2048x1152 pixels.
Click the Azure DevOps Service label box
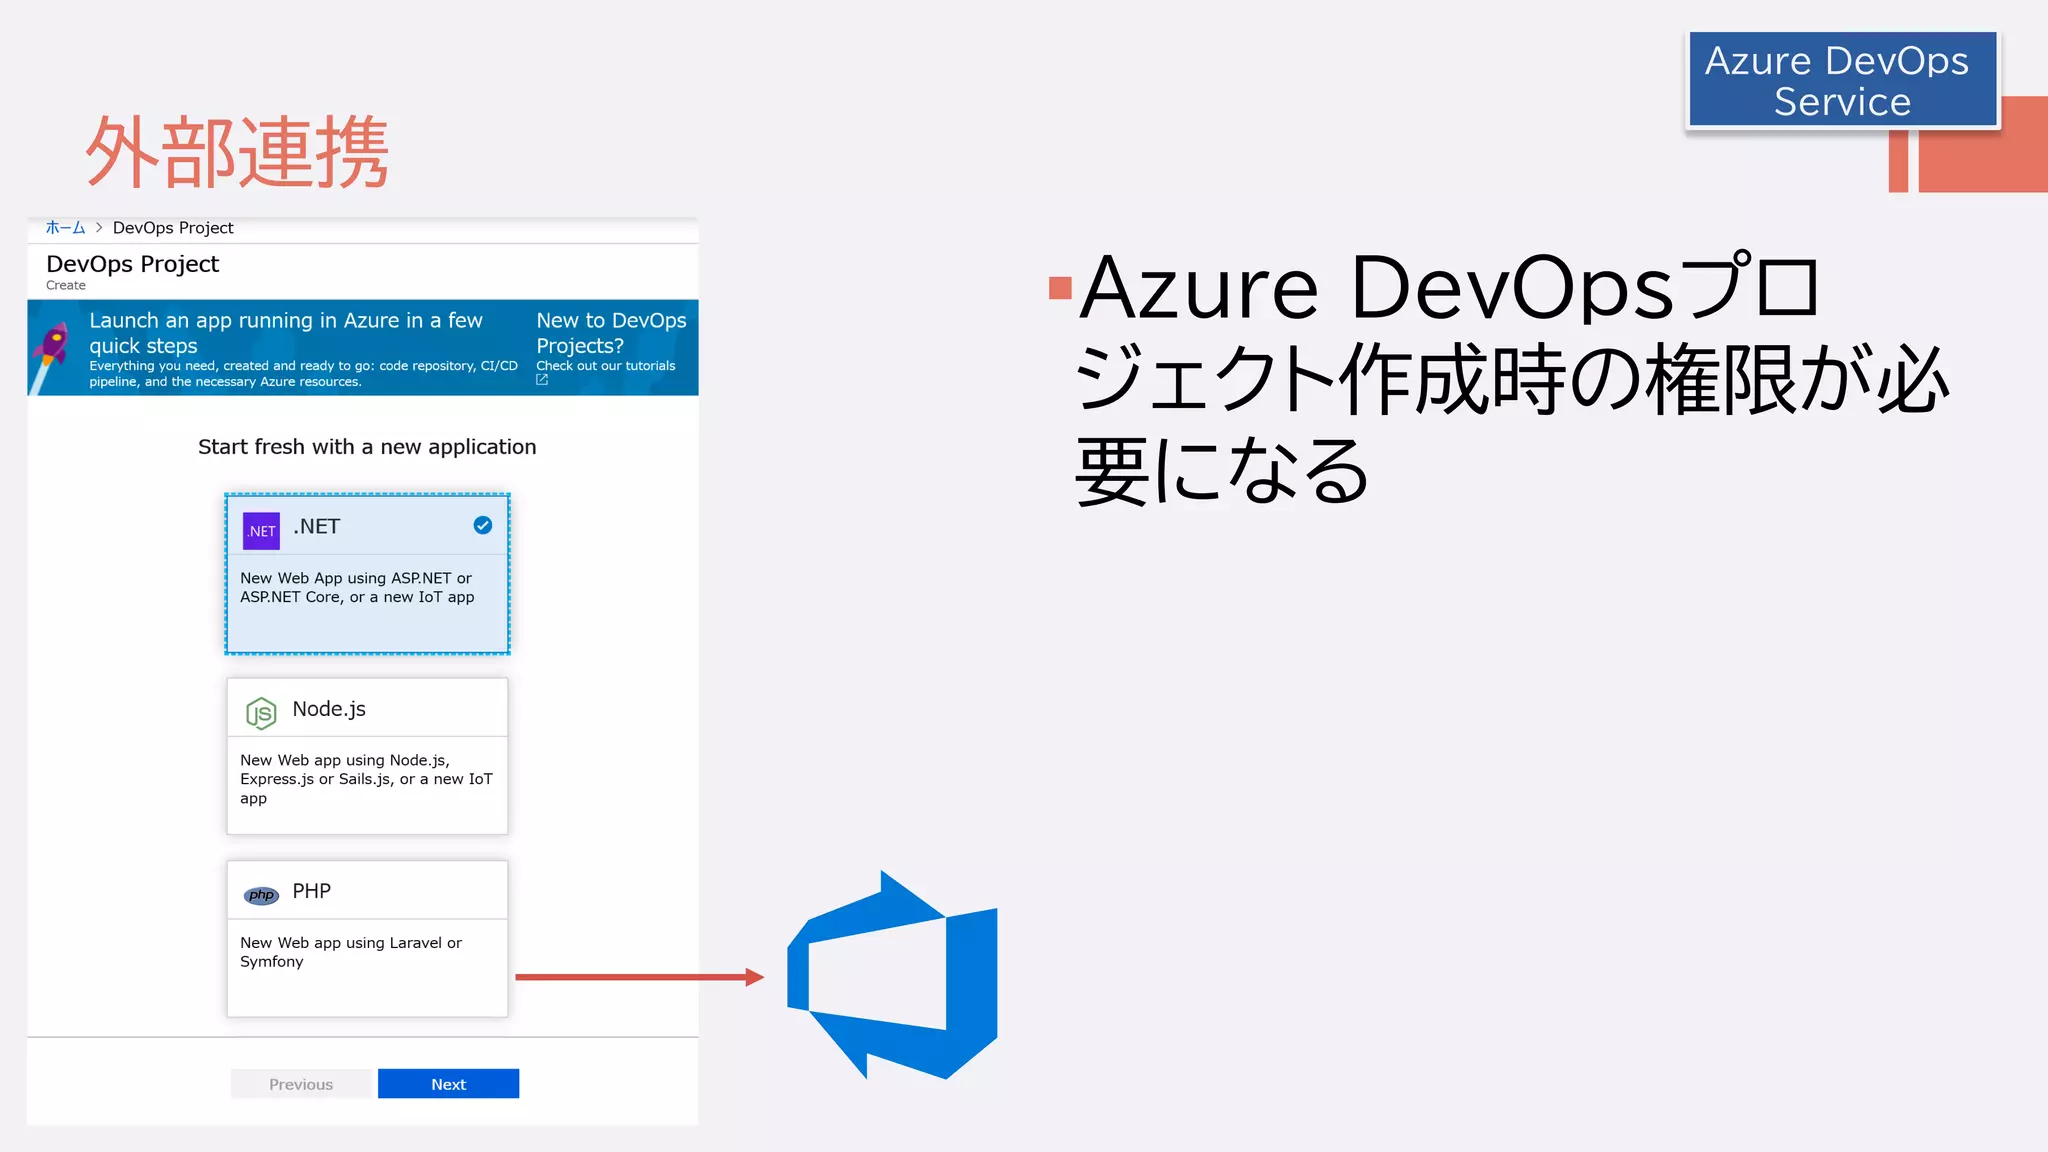click(1841, 80)
